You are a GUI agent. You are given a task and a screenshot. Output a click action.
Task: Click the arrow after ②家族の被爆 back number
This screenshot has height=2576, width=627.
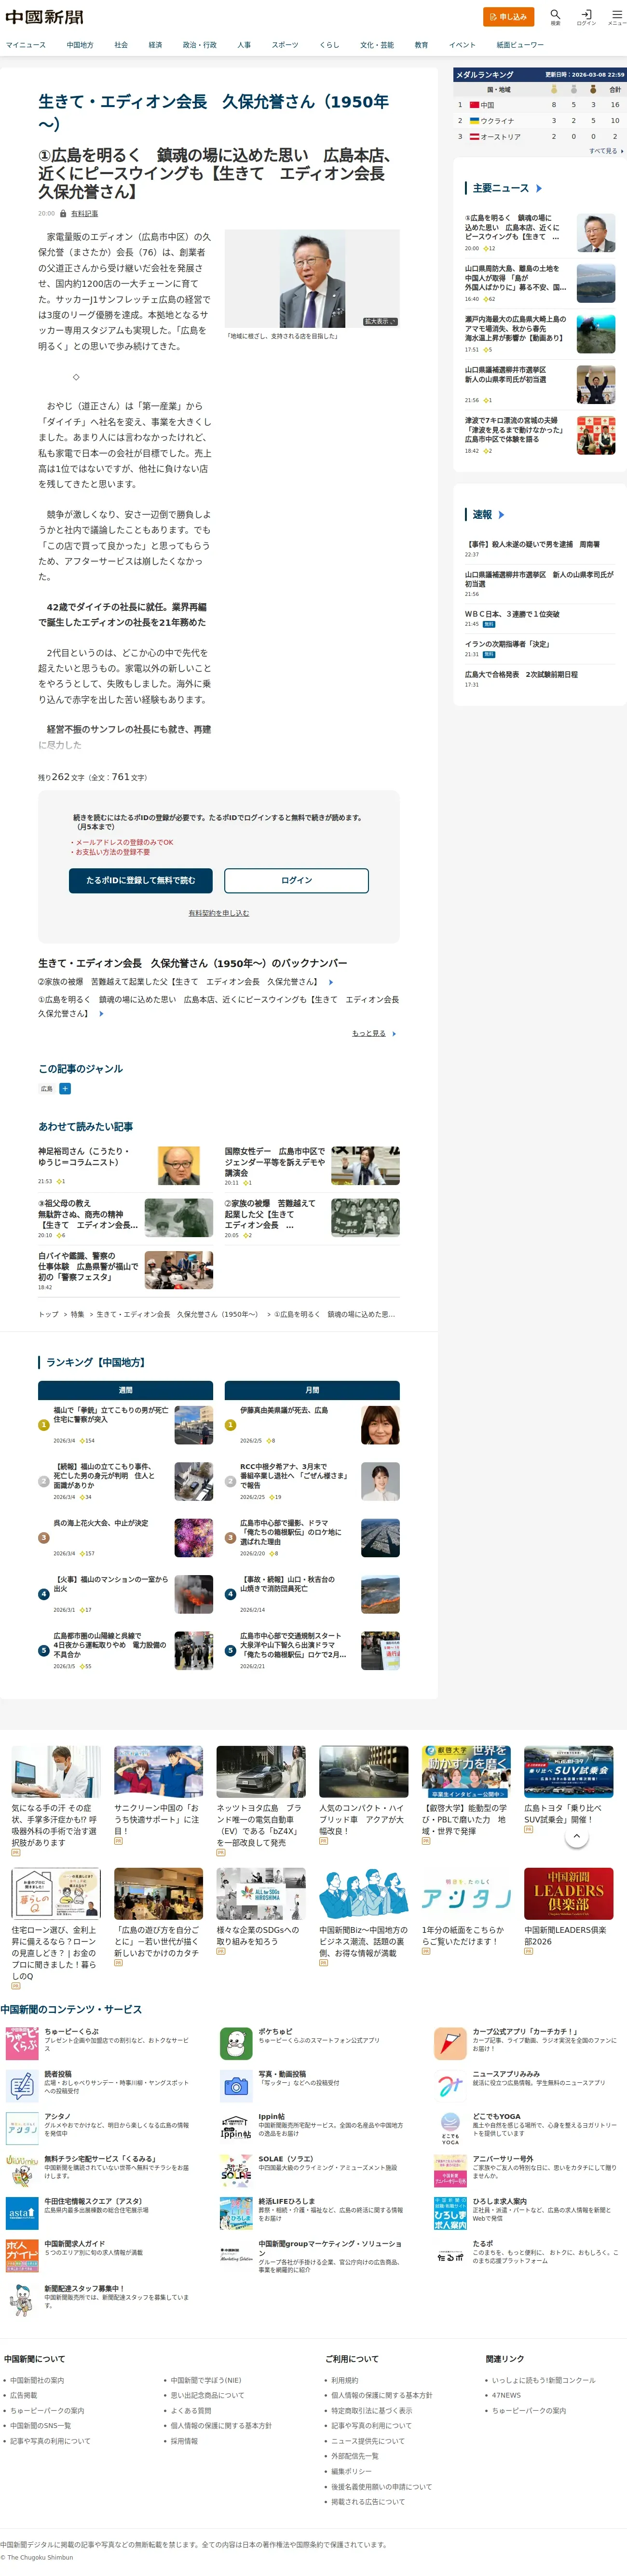point(331,982)
